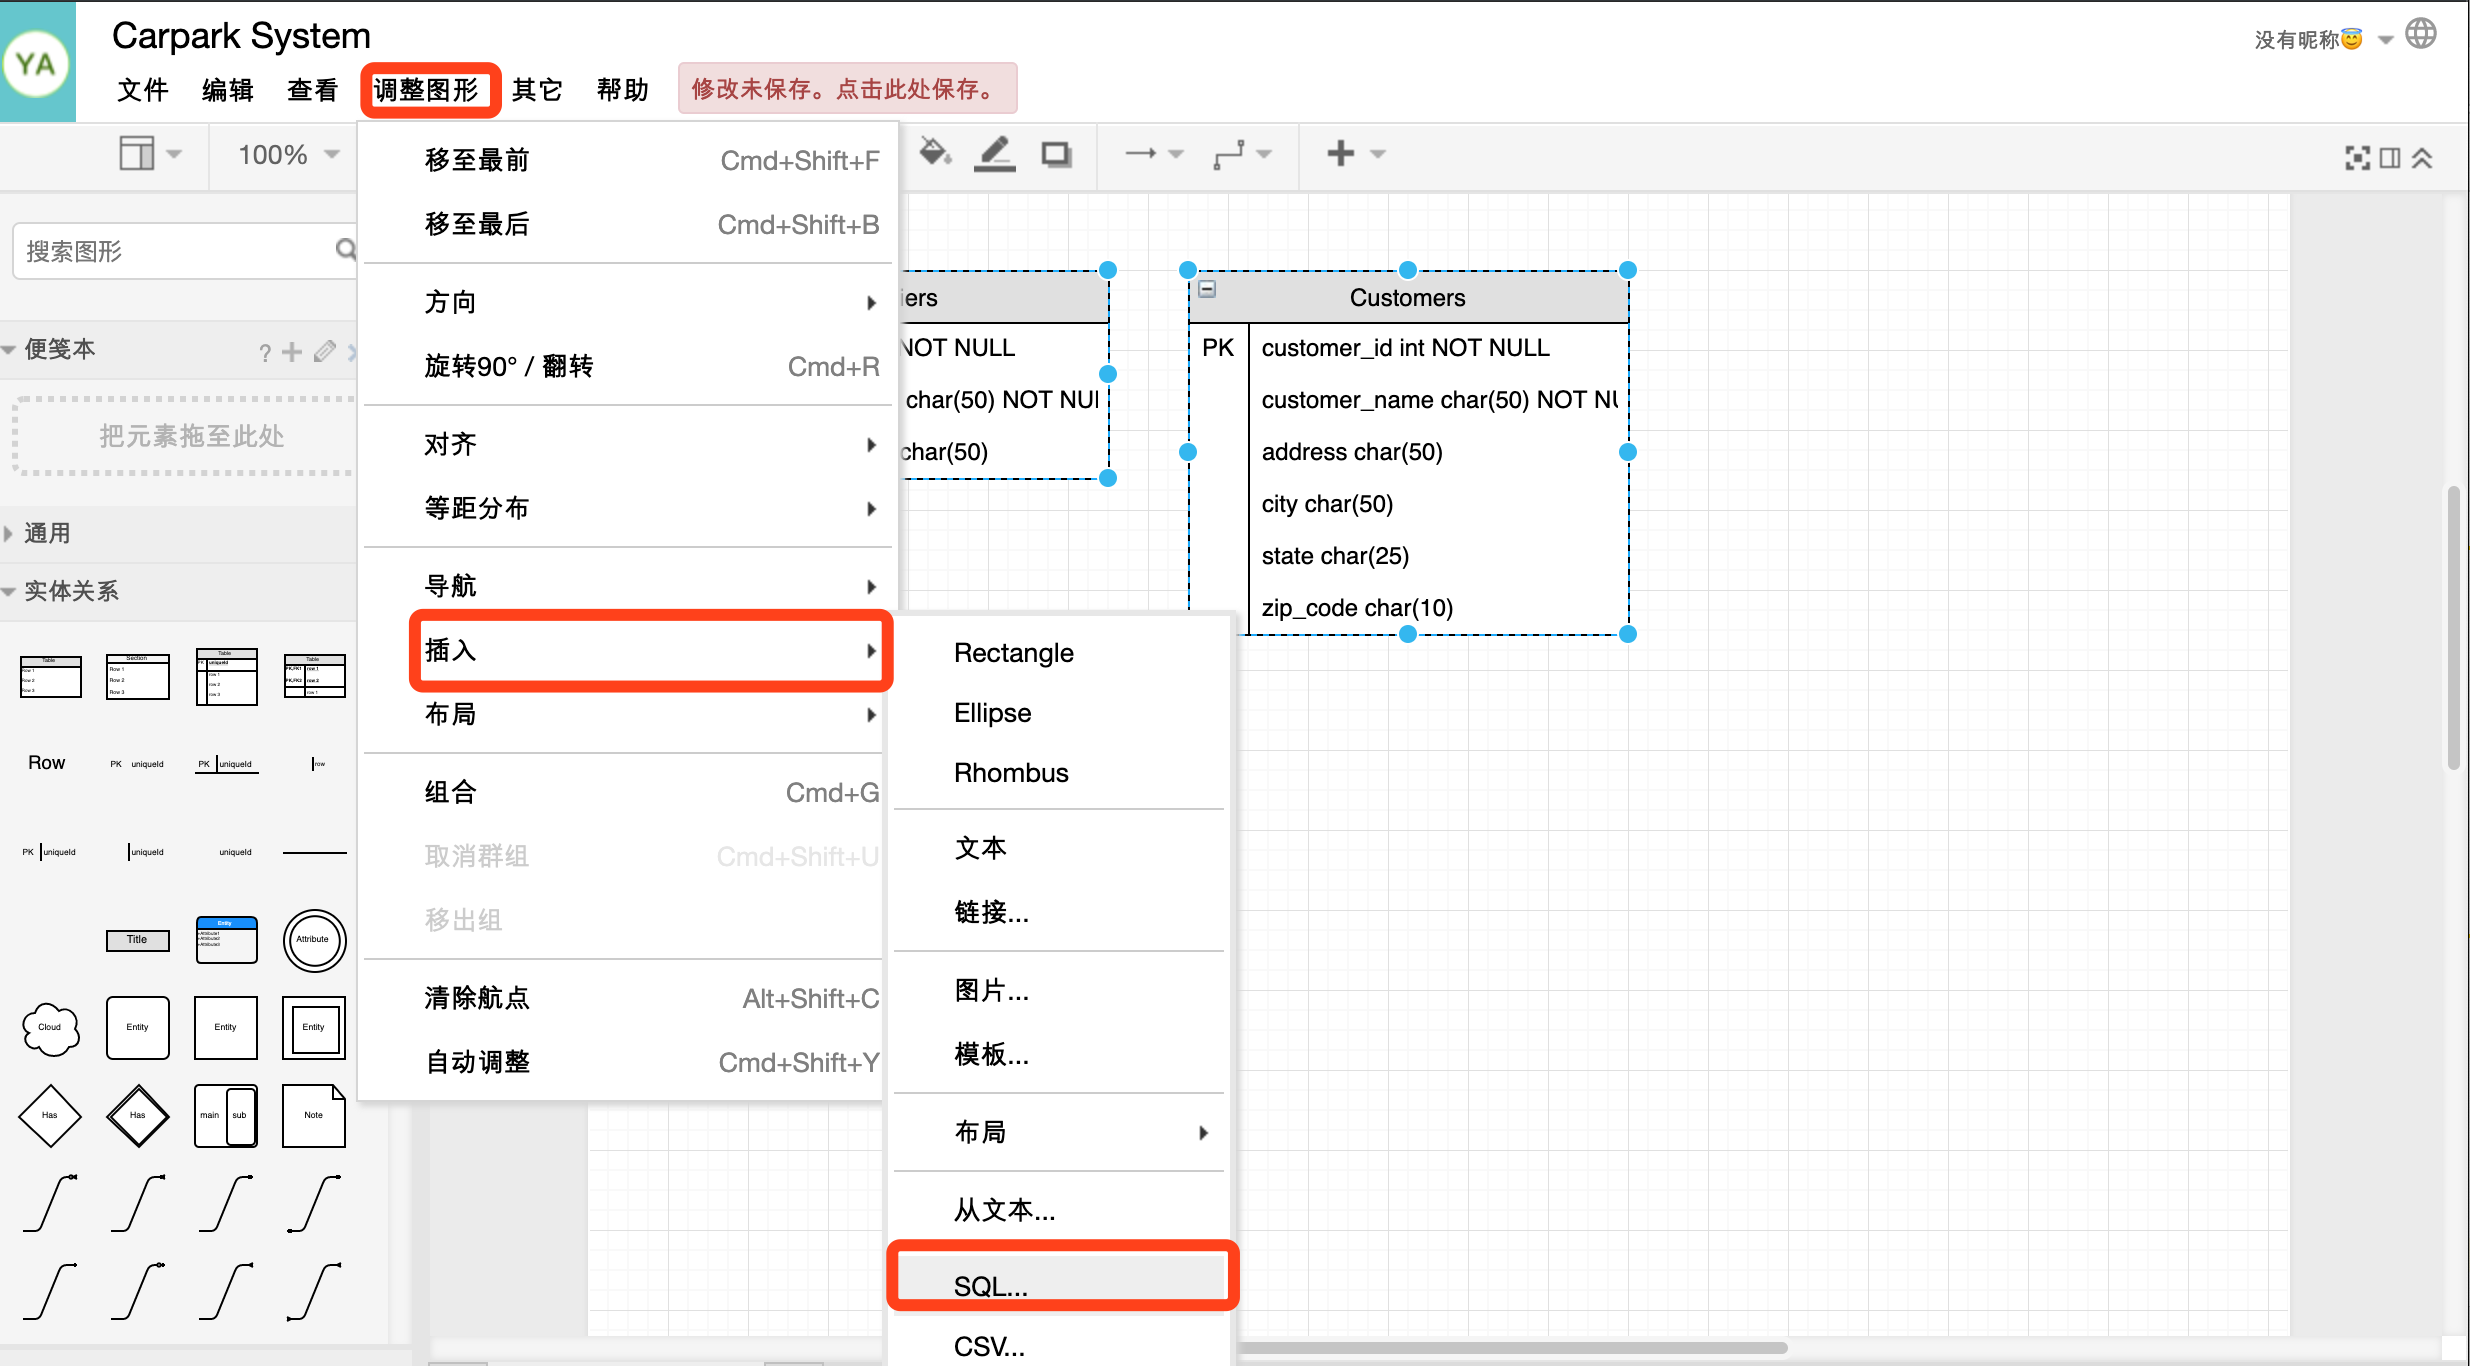Open the user nickname dropdown arrow
2470x1366 pixels.
(2385, 41)
